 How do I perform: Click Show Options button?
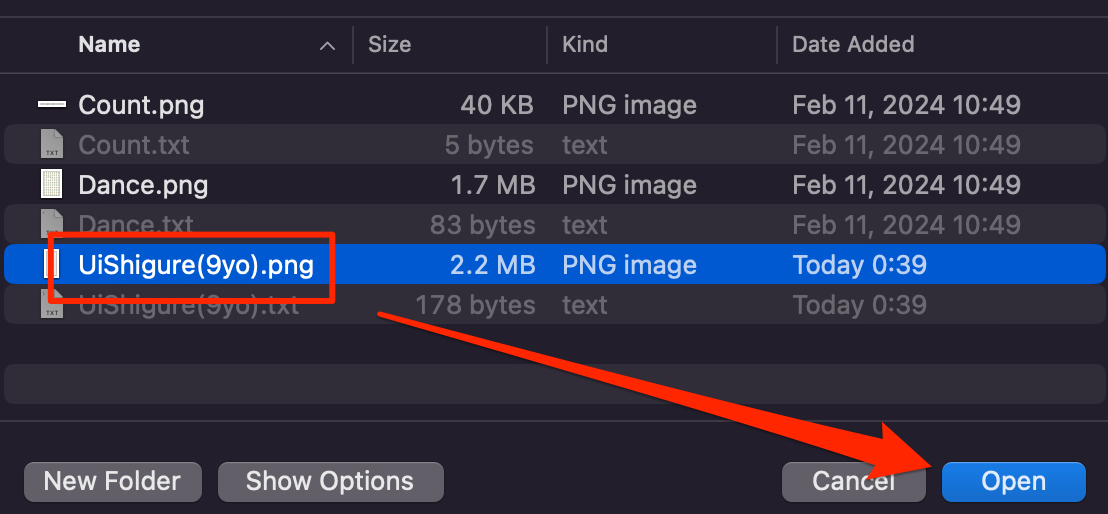click(x=330, y=481)
